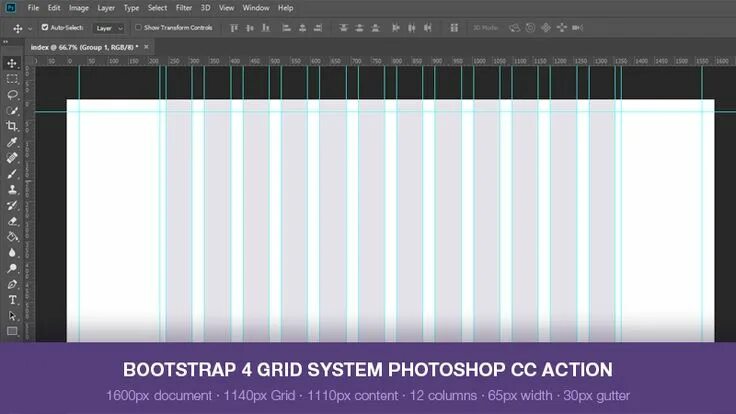736x414 pixels.
Task: Select the Paint Bucket tool
Action: tap(12, 237)
